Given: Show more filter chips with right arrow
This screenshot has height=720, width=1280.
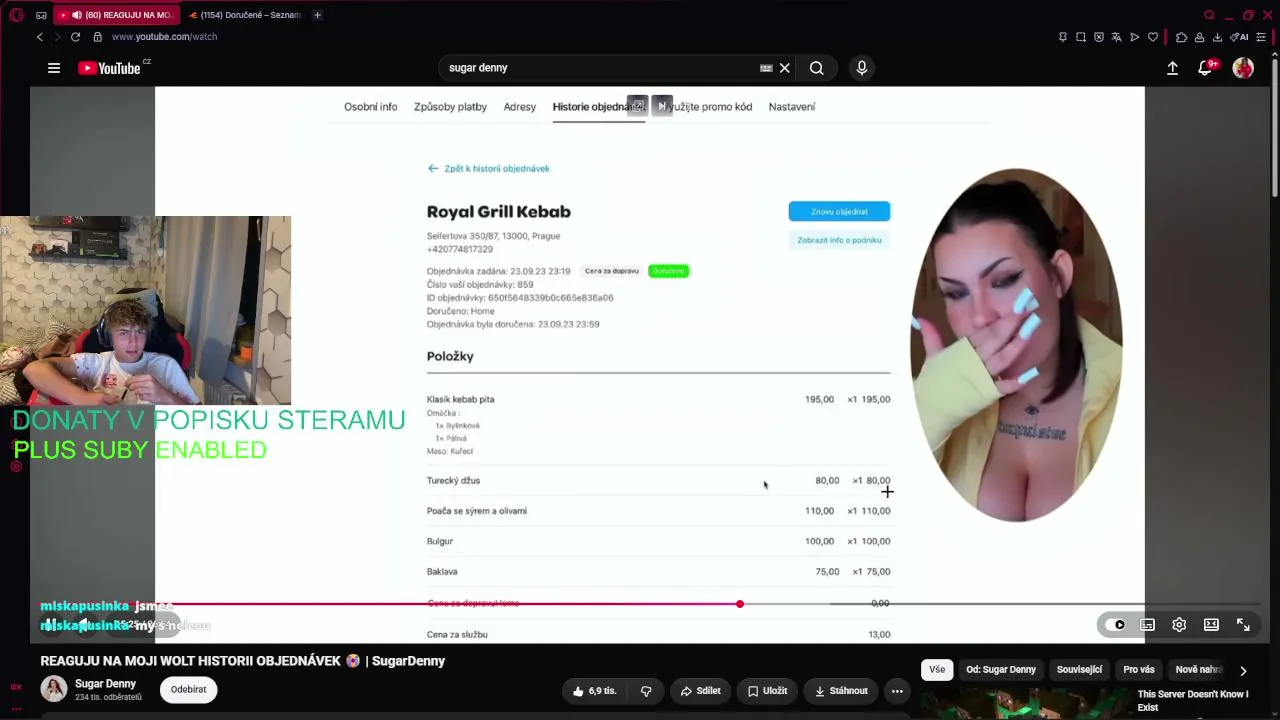Looking at the screenshot, I should click(x=1243, y=670).
